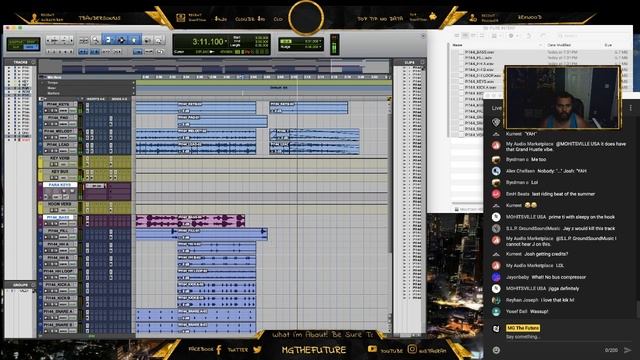
Task: Select the PARA KEYS track name
Action: 60,185
